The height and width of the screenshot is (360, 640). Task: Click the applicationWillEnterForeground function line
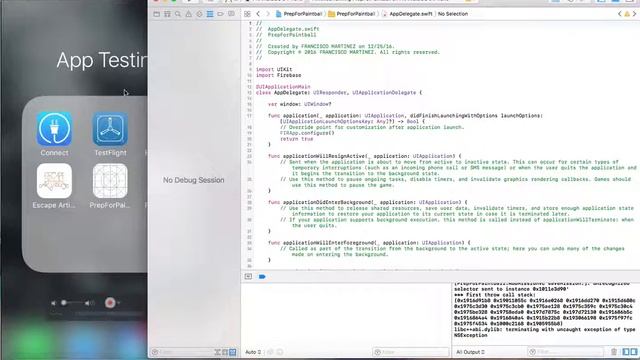pos(369,242)
